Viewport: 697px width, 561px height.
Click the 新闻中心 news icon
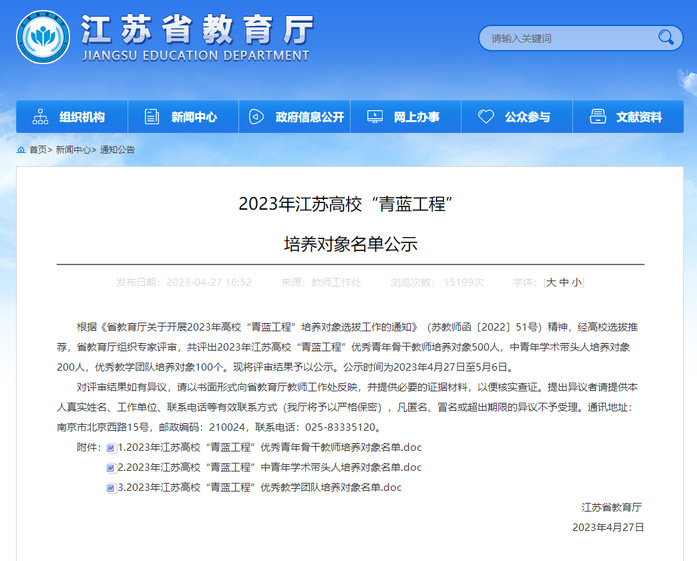tap(152, 117)
